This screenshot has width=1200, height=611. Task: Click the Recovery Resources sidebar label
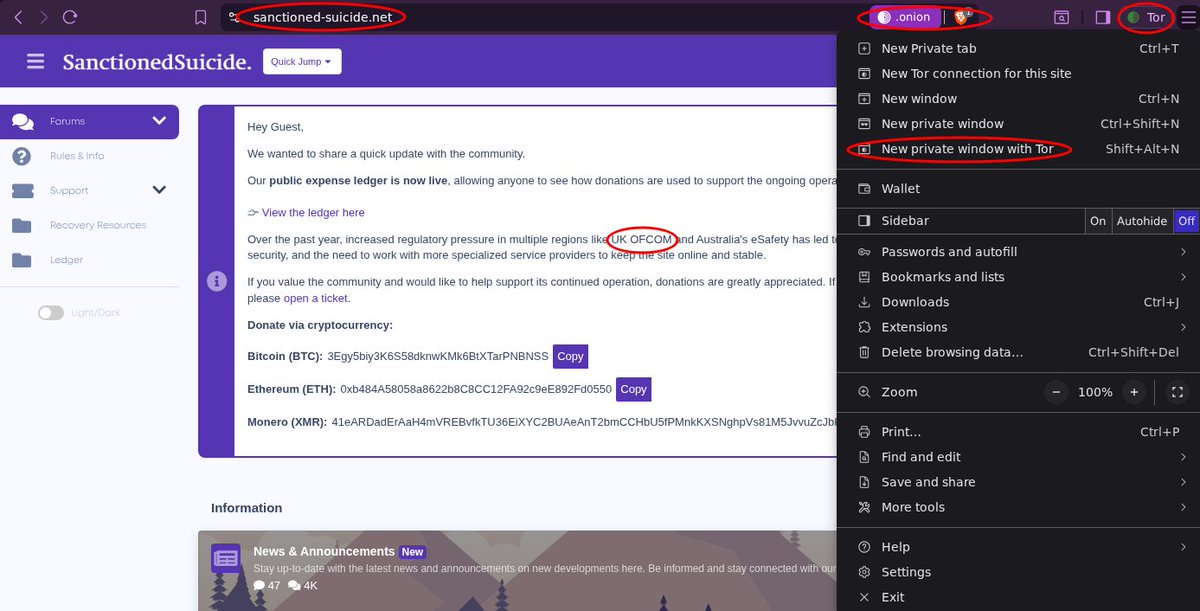[x=98, y=225]
